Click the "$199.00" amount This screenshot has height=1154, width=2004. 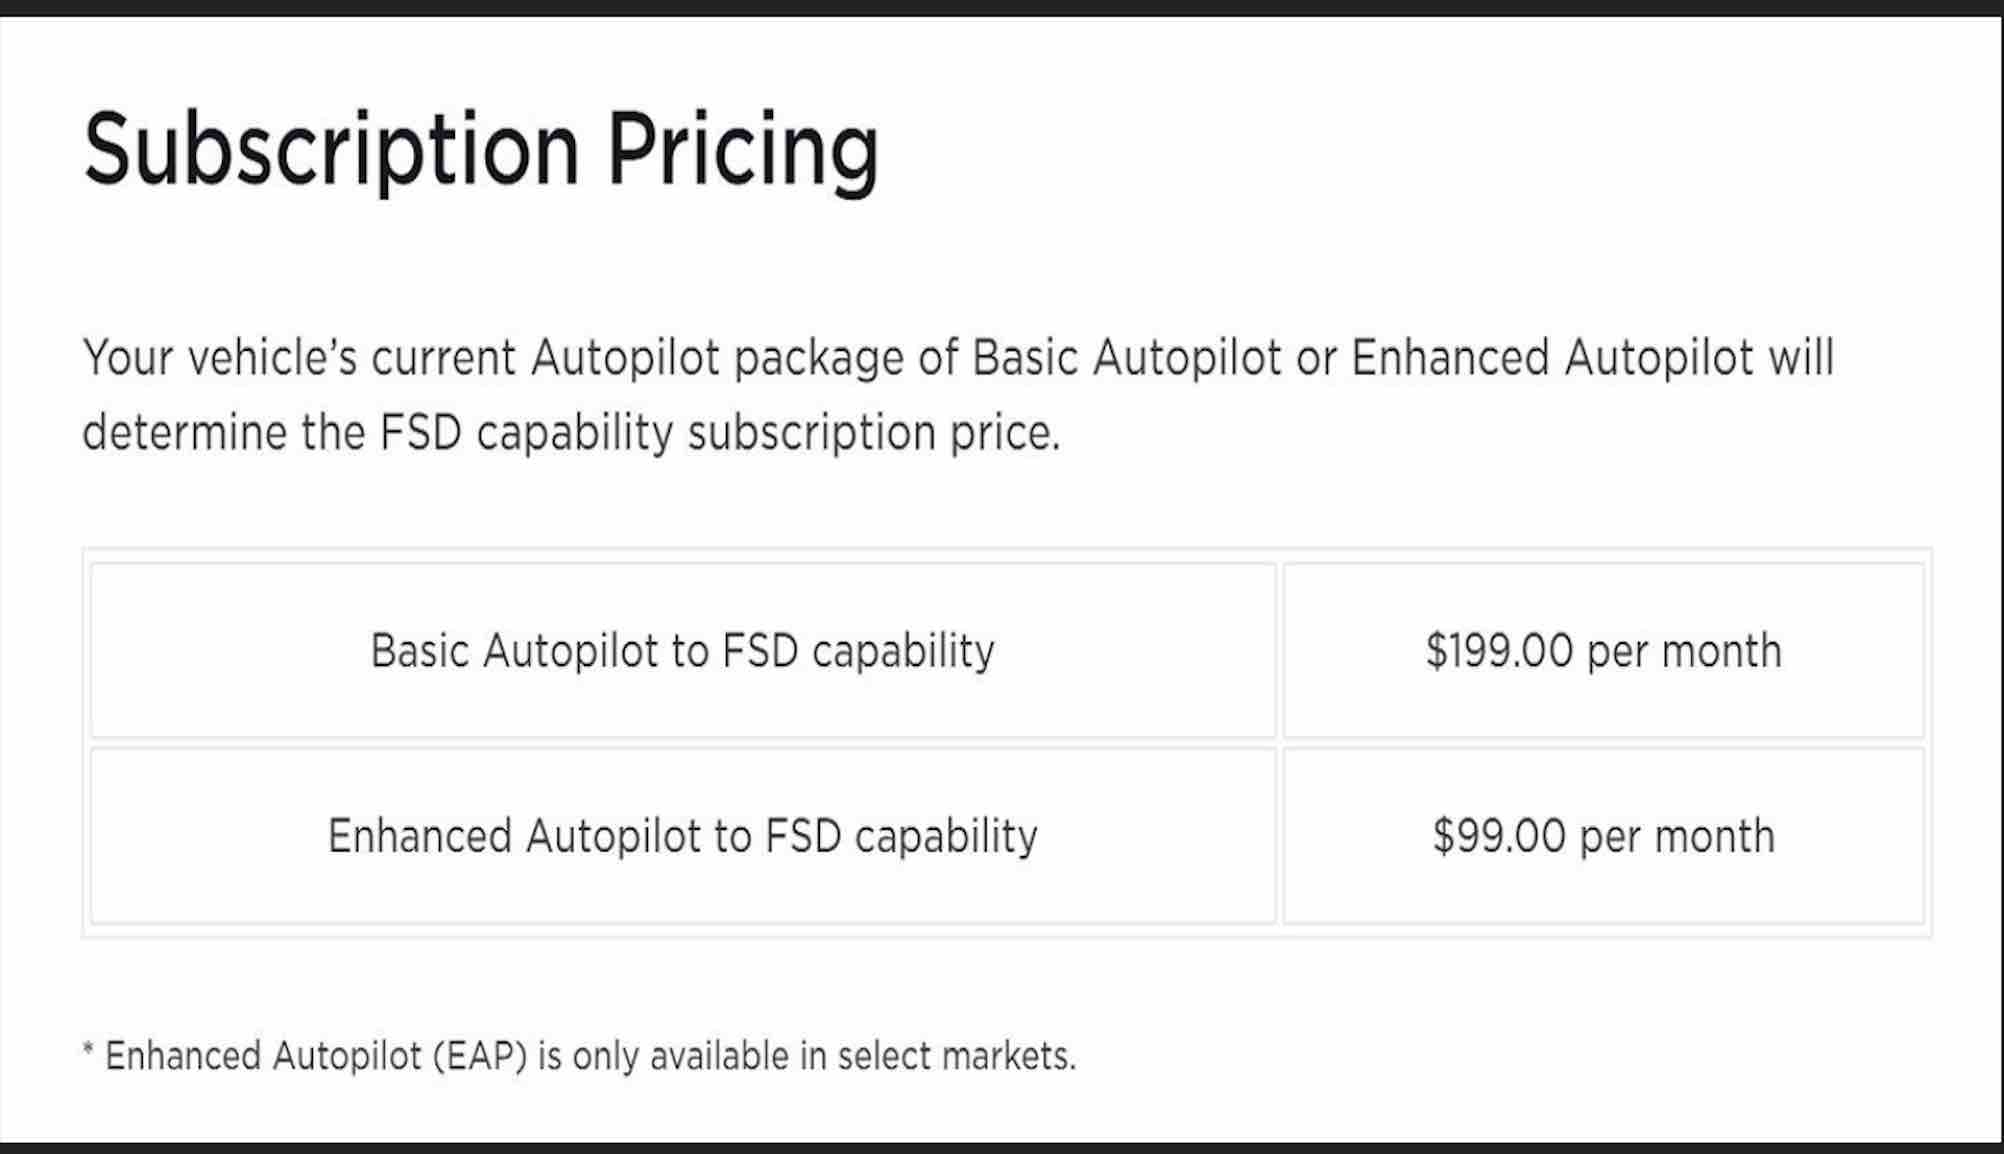pyautogui.click(x=1499, y=651)
